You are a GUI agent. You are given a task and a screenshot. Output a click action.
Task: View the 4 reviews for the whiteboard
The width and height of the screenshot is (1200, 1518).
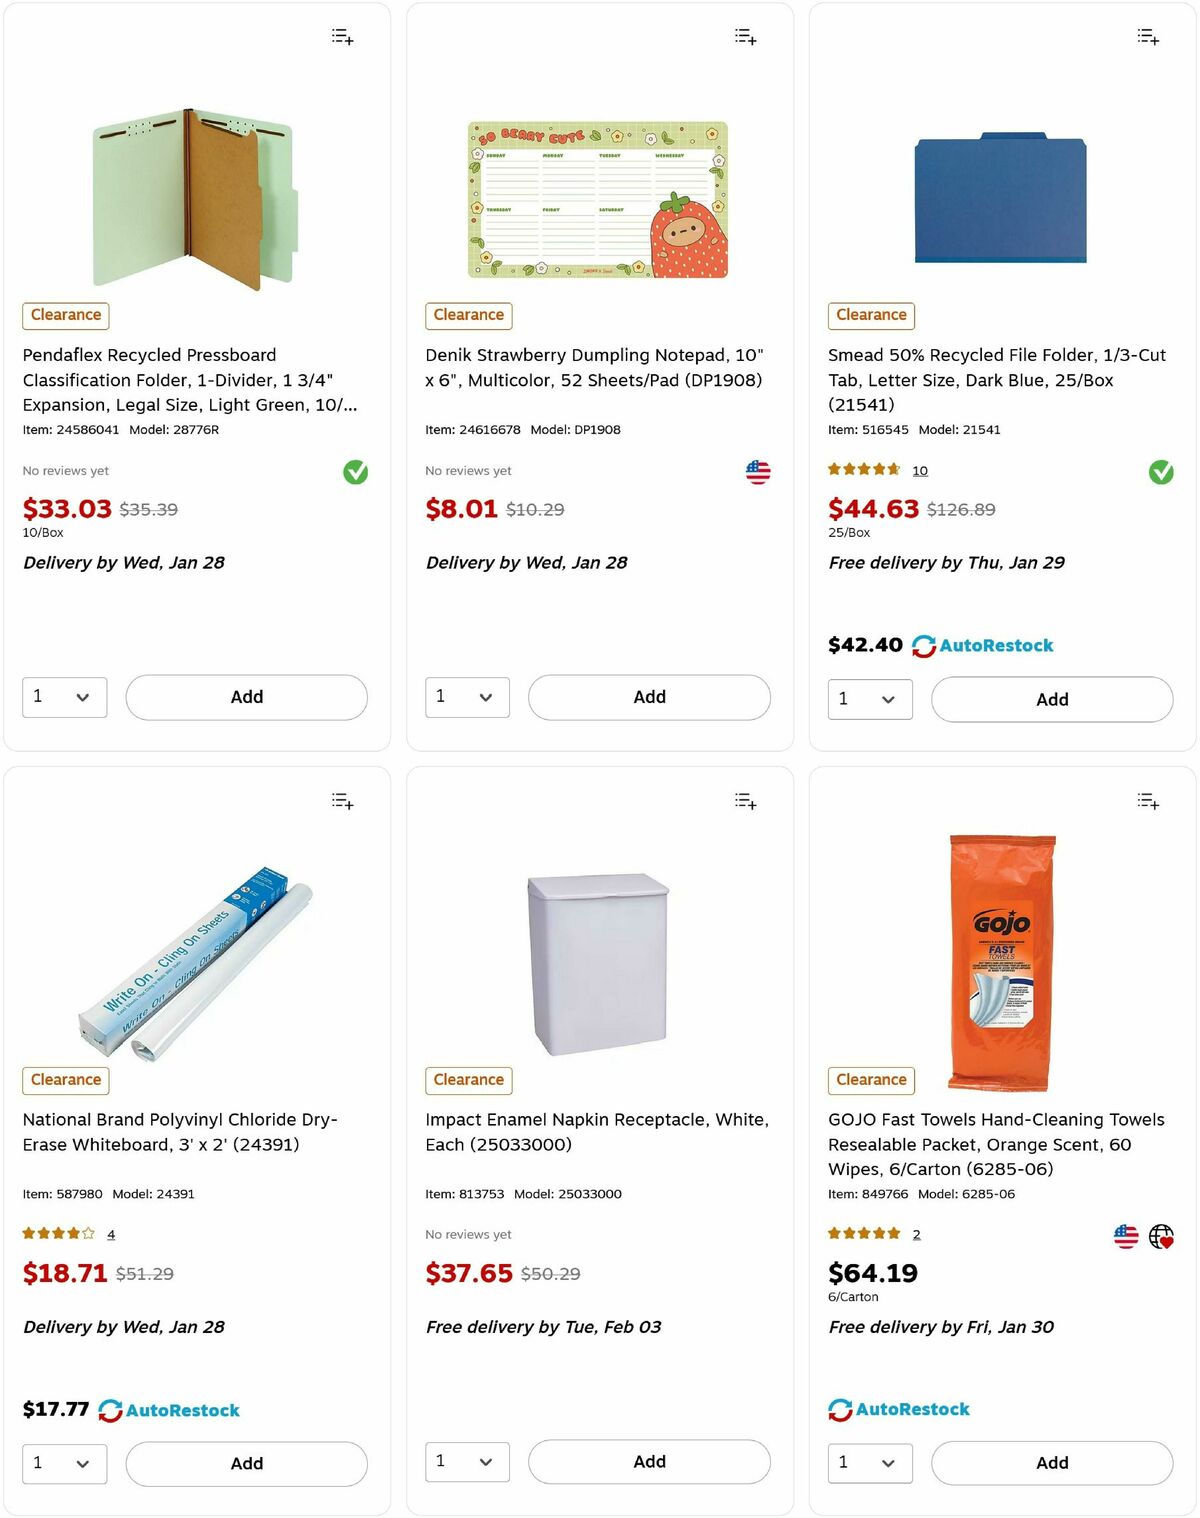coord(110,1234)
